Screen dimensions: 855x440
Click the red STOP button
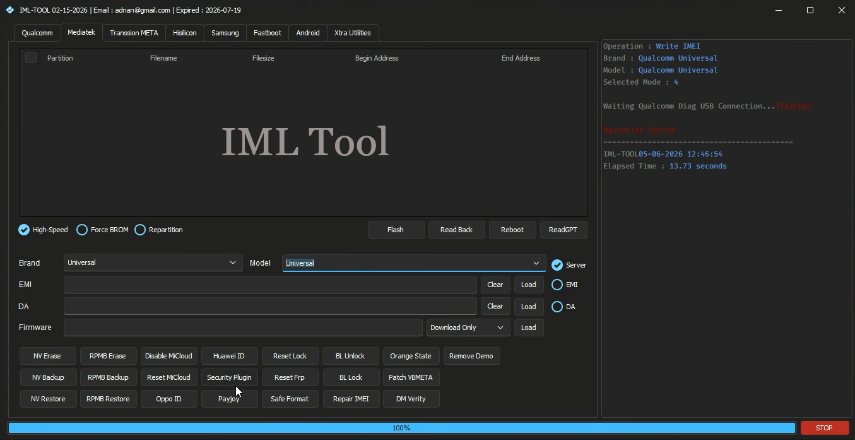click(824, 428)
